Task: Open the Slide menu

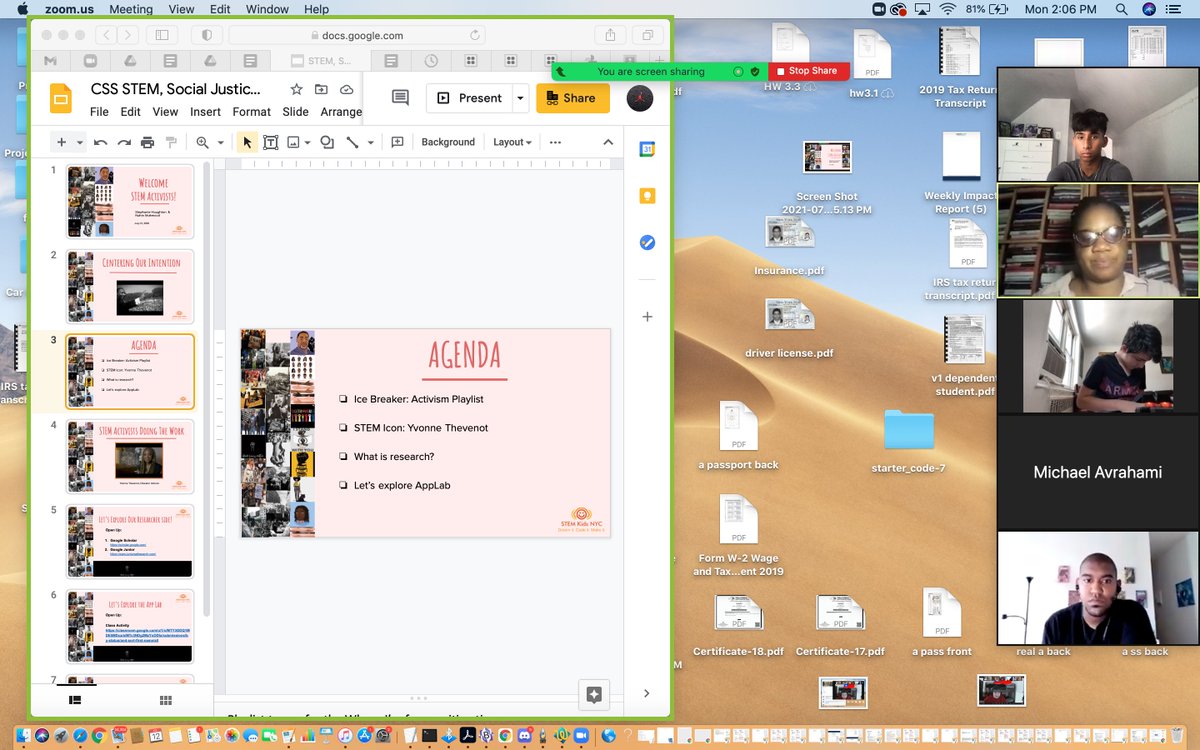Action: (295, 112)
